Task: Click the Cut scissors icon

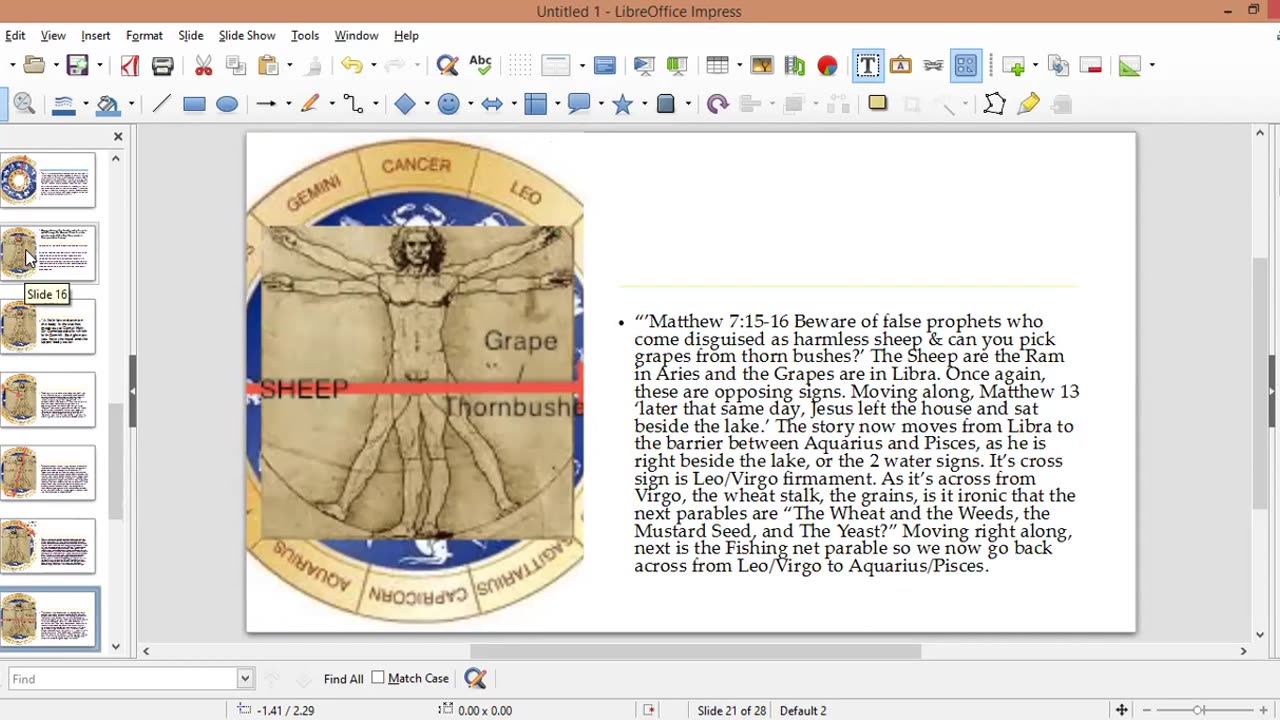Action: click(203, 66)
